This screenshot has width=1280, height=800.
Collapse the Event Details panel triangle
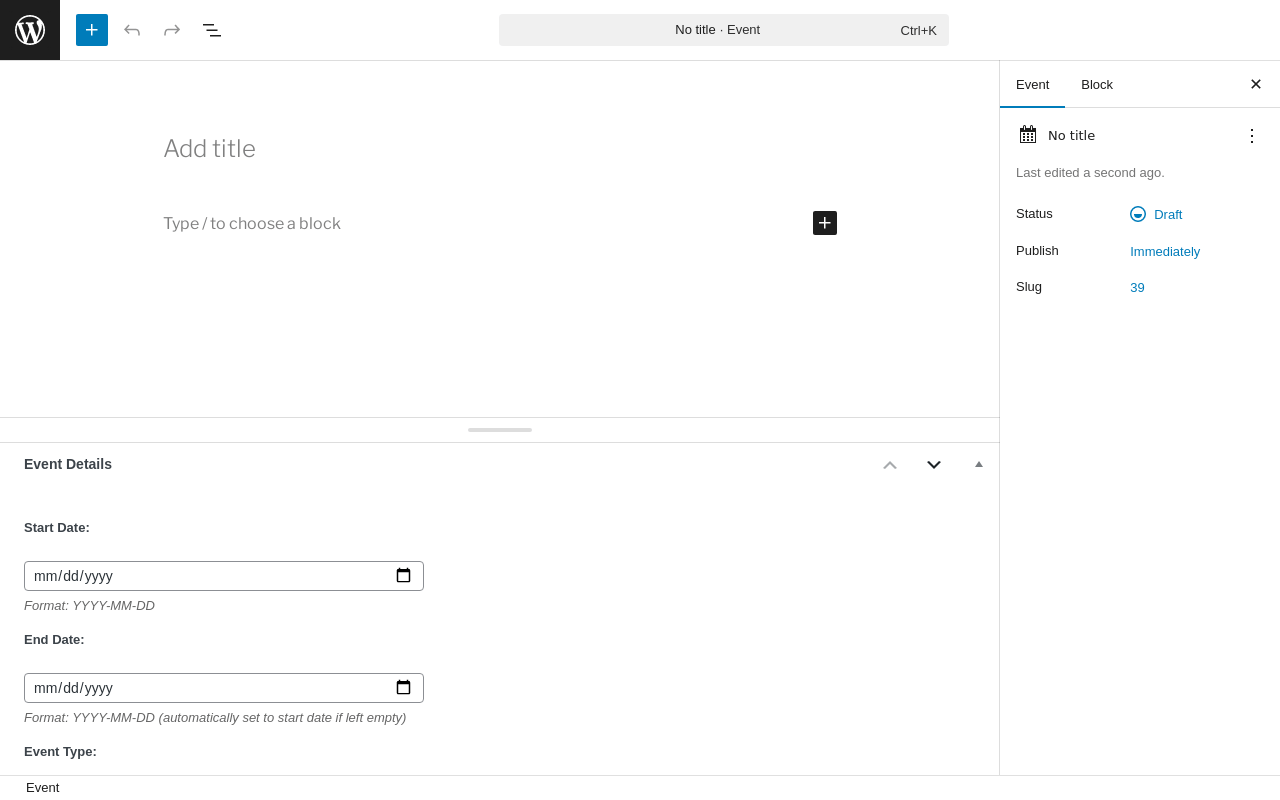click(x=979, y=464)
